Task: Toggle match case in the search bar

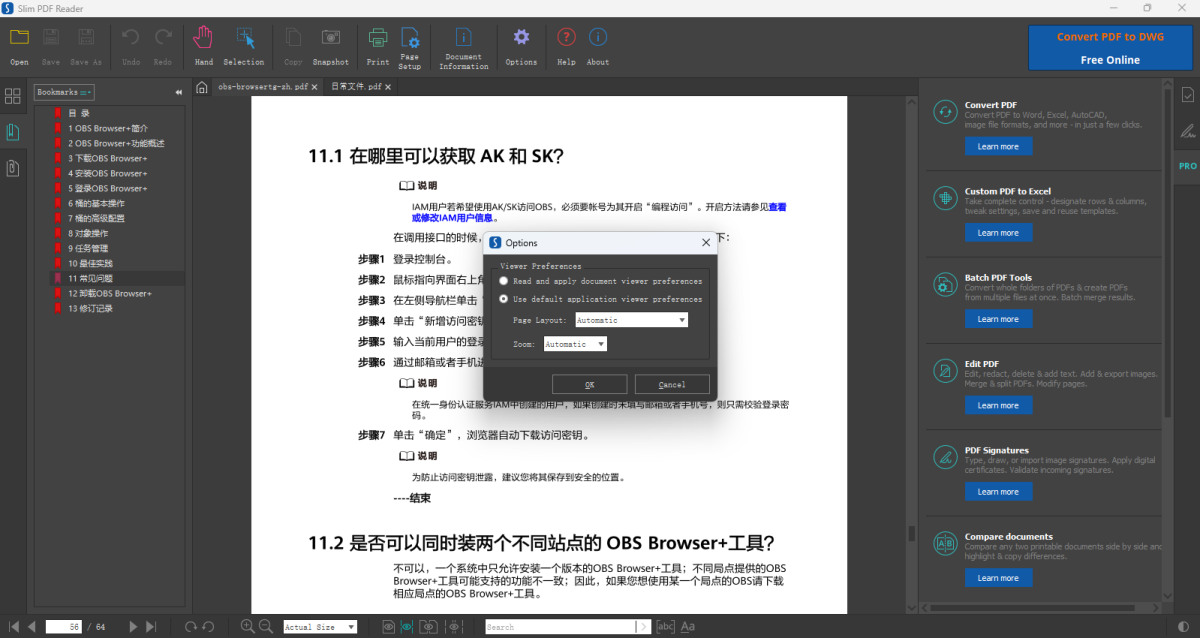Action: coord(688,627)
